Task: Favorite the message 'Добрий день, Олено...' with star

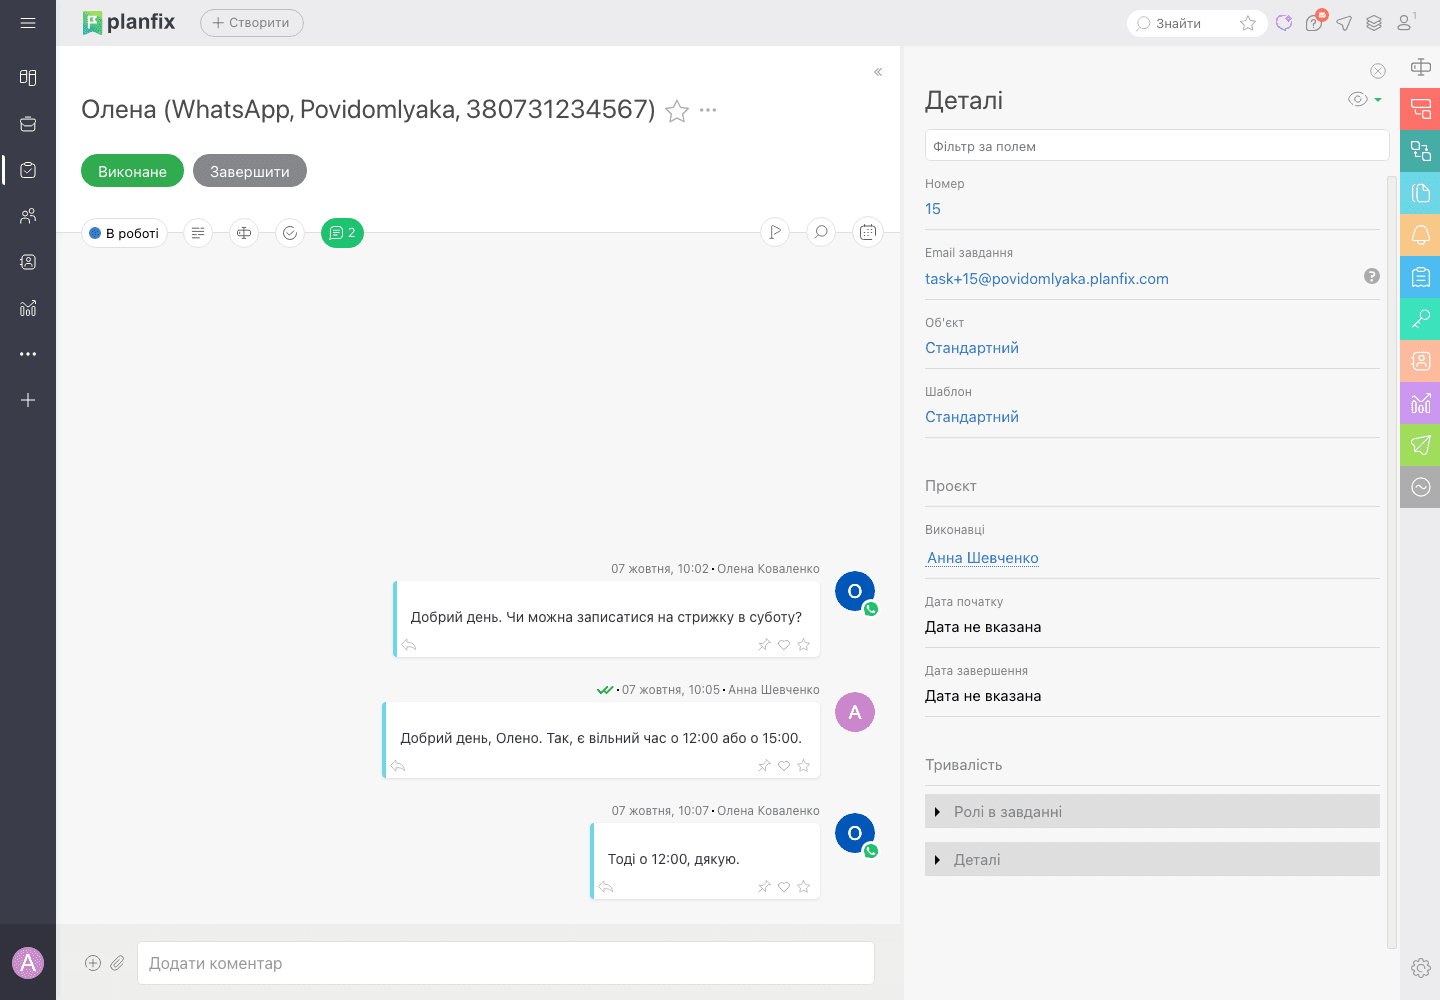Action: pyautogui.click(x=804, y=766)
